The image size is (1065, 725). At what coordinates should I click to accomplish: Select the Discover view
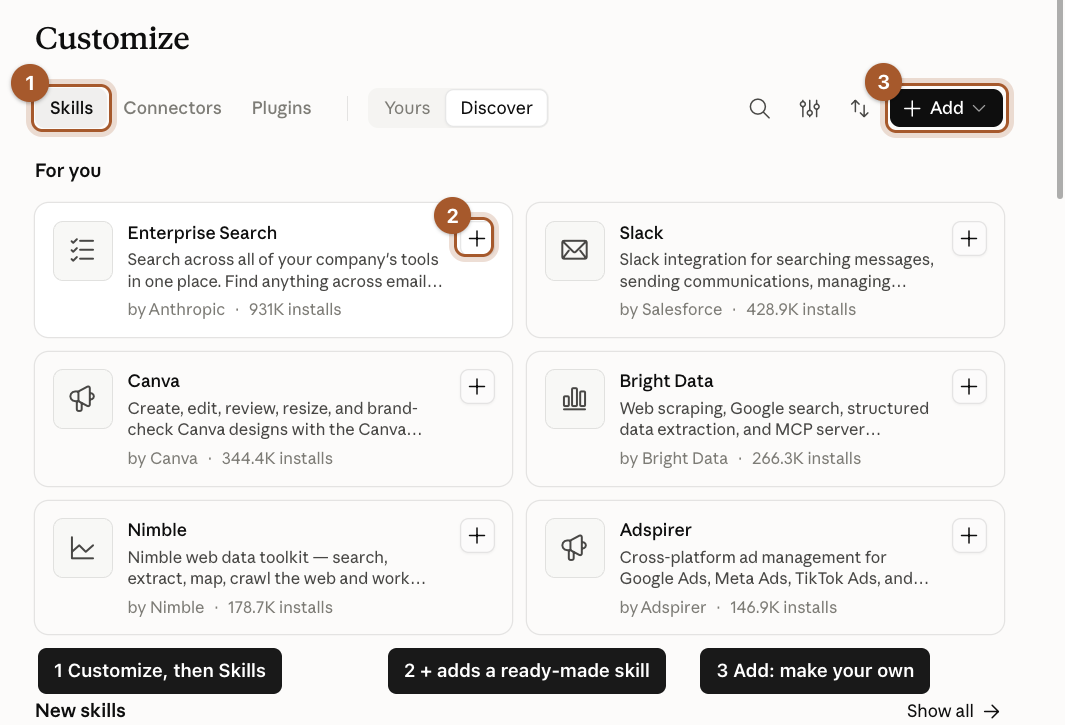[x=497, y=108]
